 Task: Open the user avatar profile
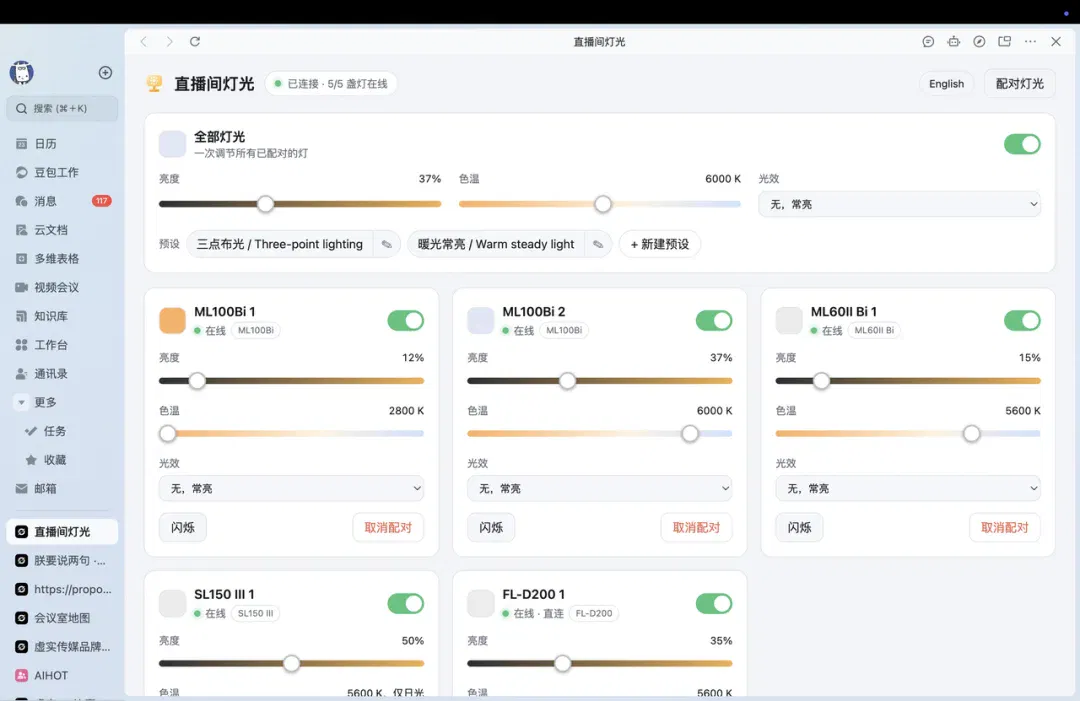pos(21,72)
